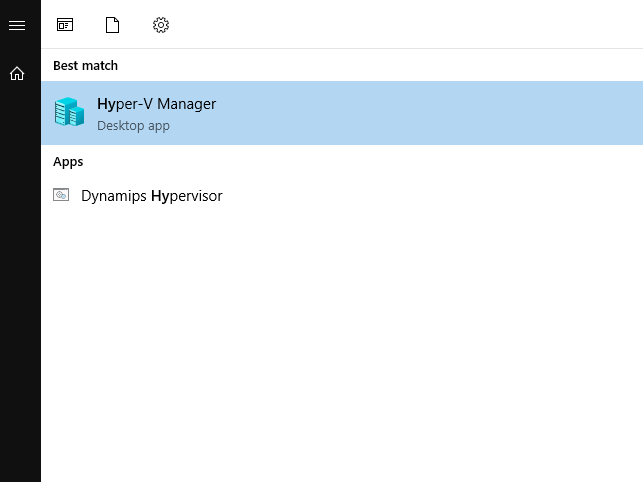The height and width of the screenshot is (482, 643).
Task: Filter search results by settings gear
Action: [x=161, y=25]
